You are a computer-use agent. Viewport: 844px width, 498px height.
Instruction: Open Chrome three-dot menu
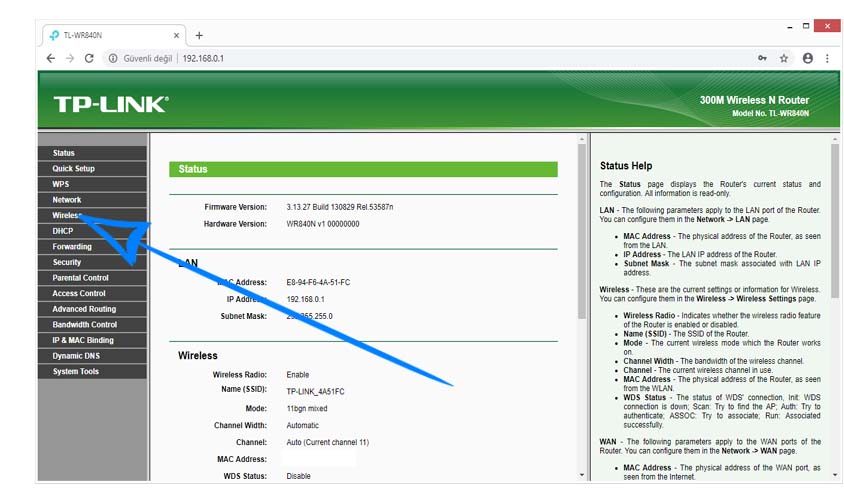[827, 58]
